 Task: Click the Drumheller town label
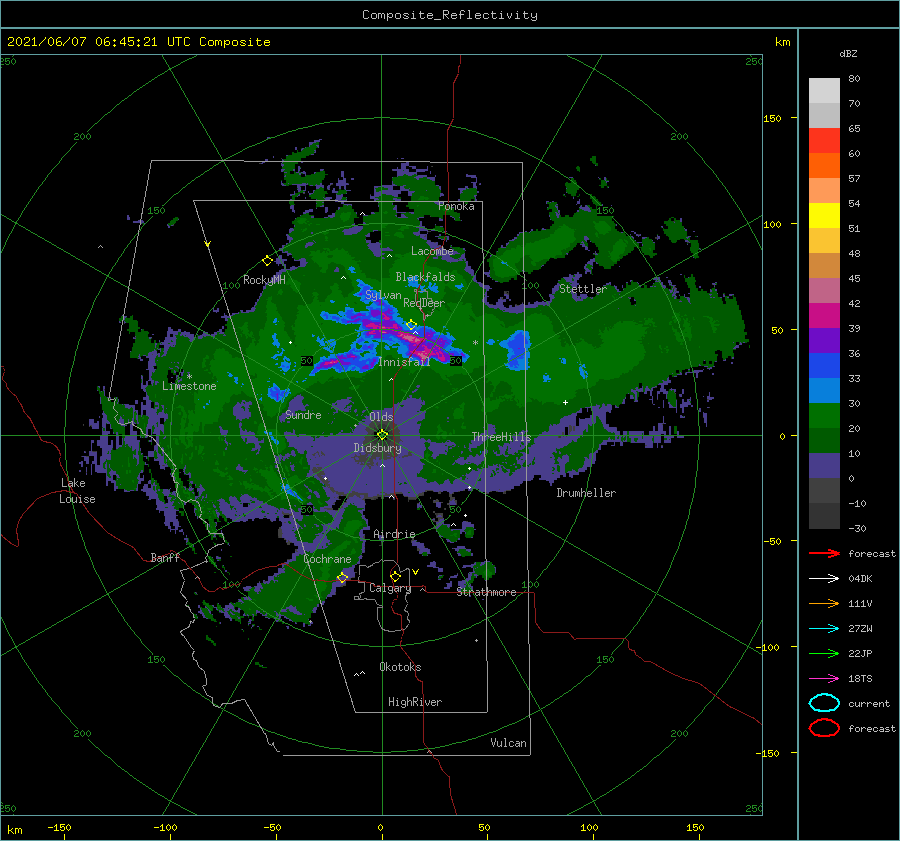coord(586,493)
